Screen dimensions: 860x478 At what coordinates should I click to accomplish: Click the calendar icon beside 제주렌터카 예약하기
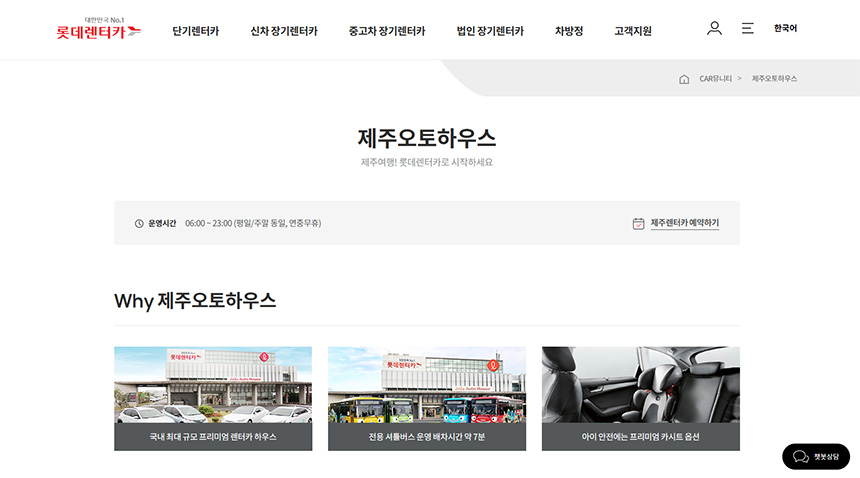point(638,223)
